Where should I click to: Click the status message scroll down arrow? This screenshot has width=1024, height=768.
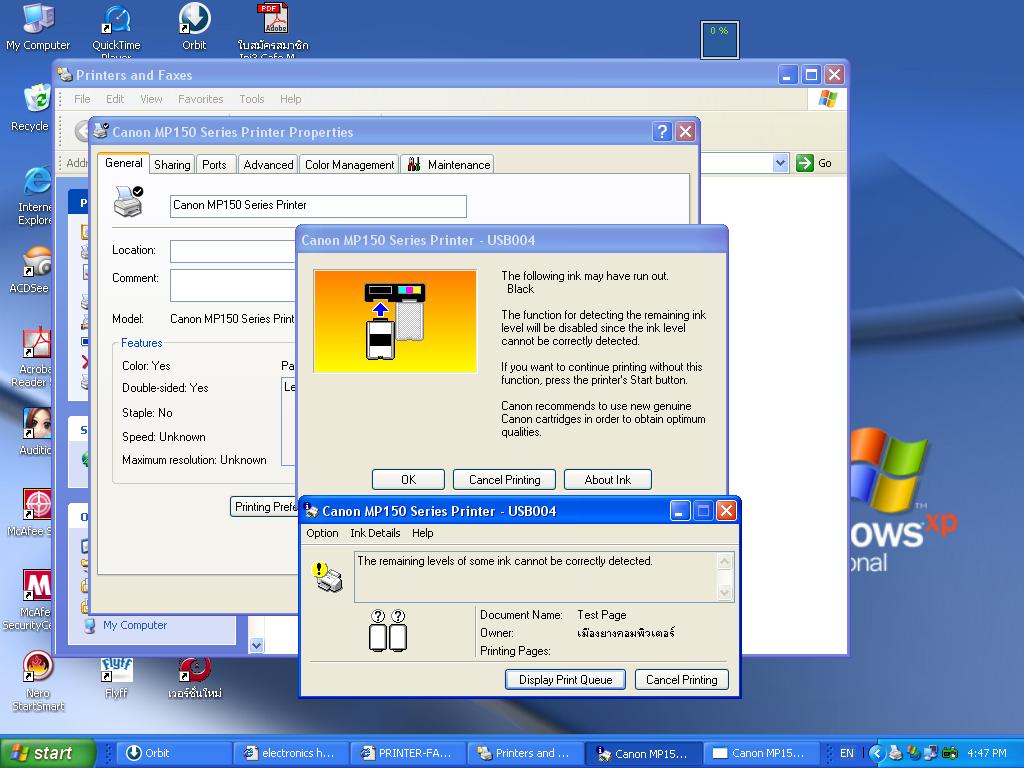pyautogui.click(x=724, y=593)
